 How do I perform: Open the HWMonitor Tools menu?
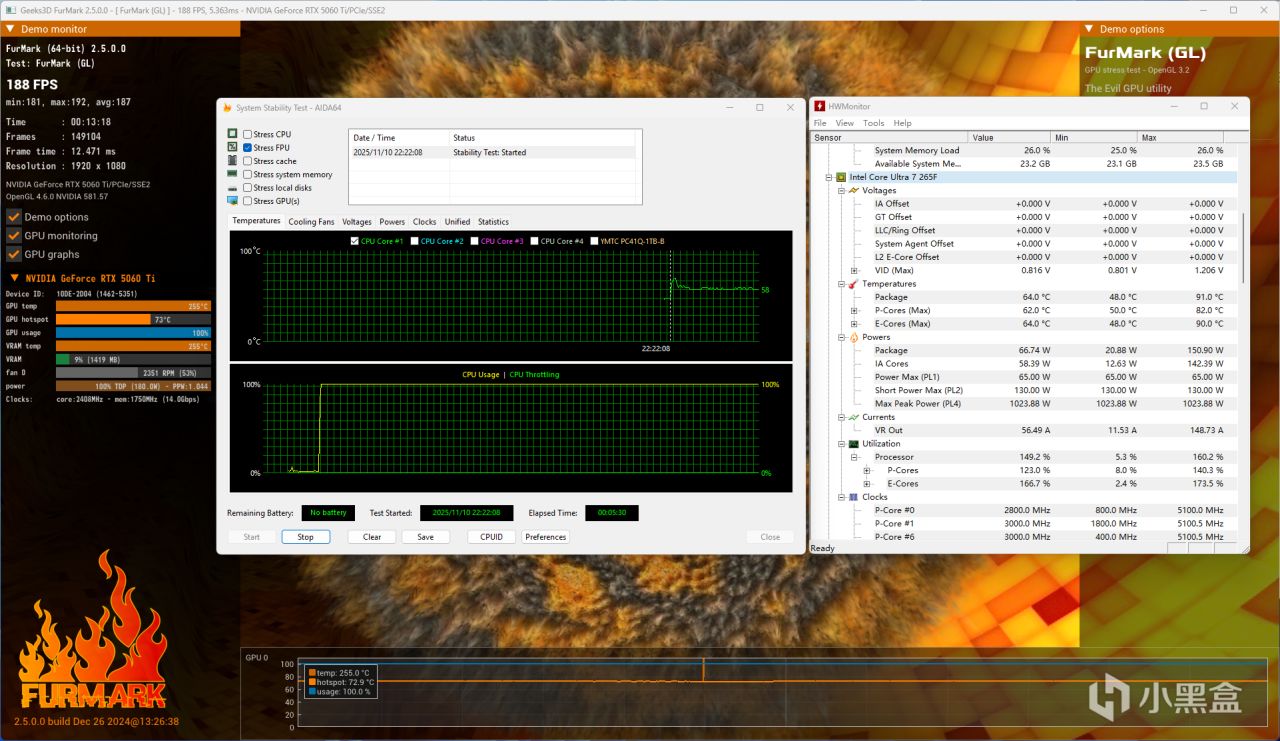(874, 123)
